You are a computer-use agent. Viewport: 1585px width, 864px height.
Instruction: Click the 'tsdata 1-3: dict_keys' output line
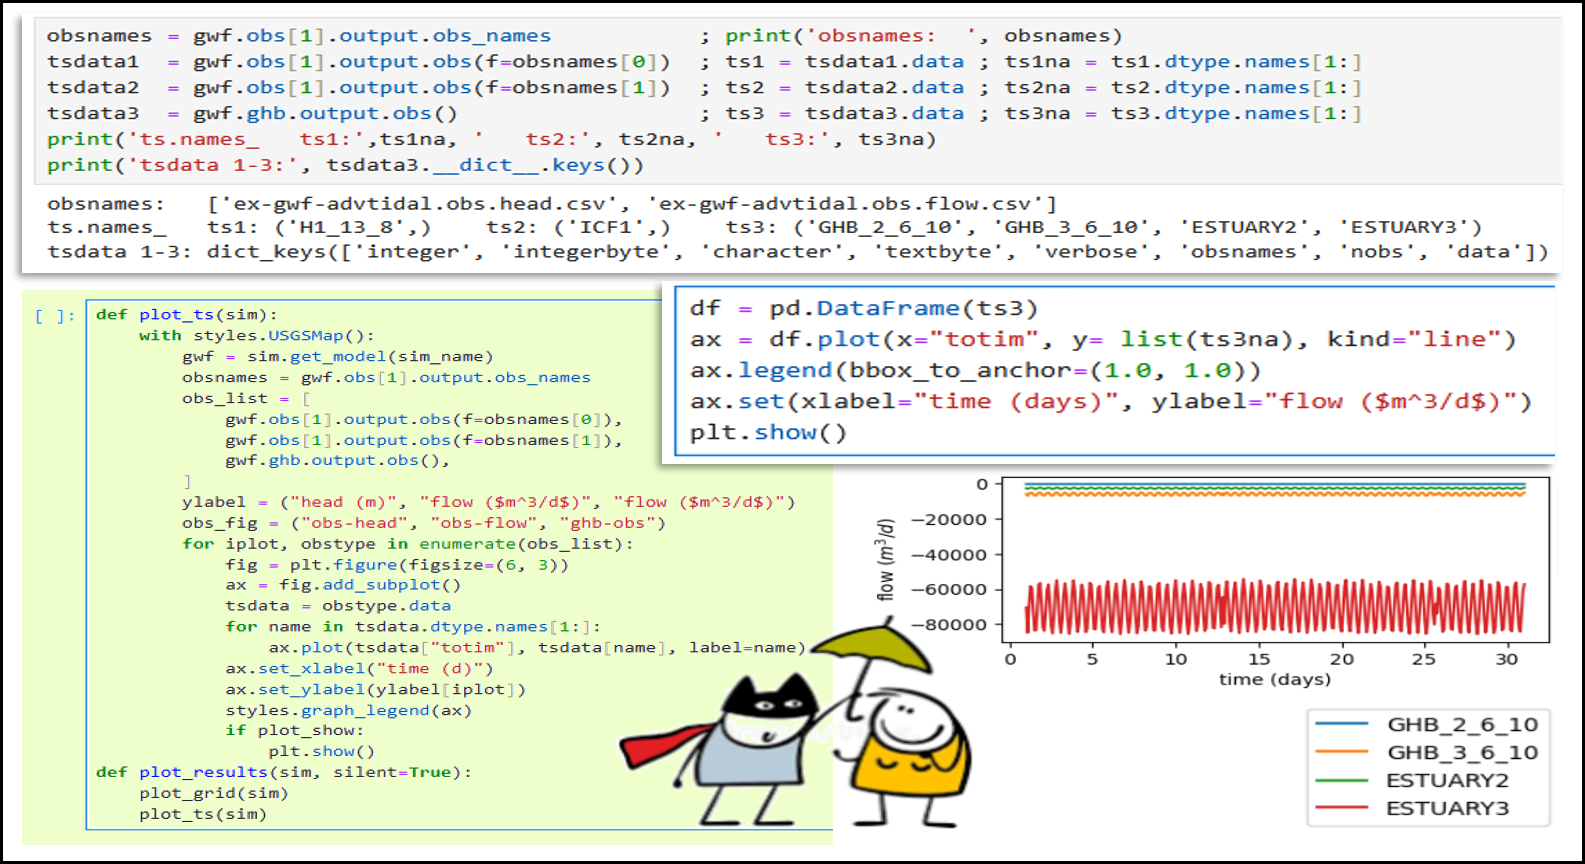click(797, 252)
